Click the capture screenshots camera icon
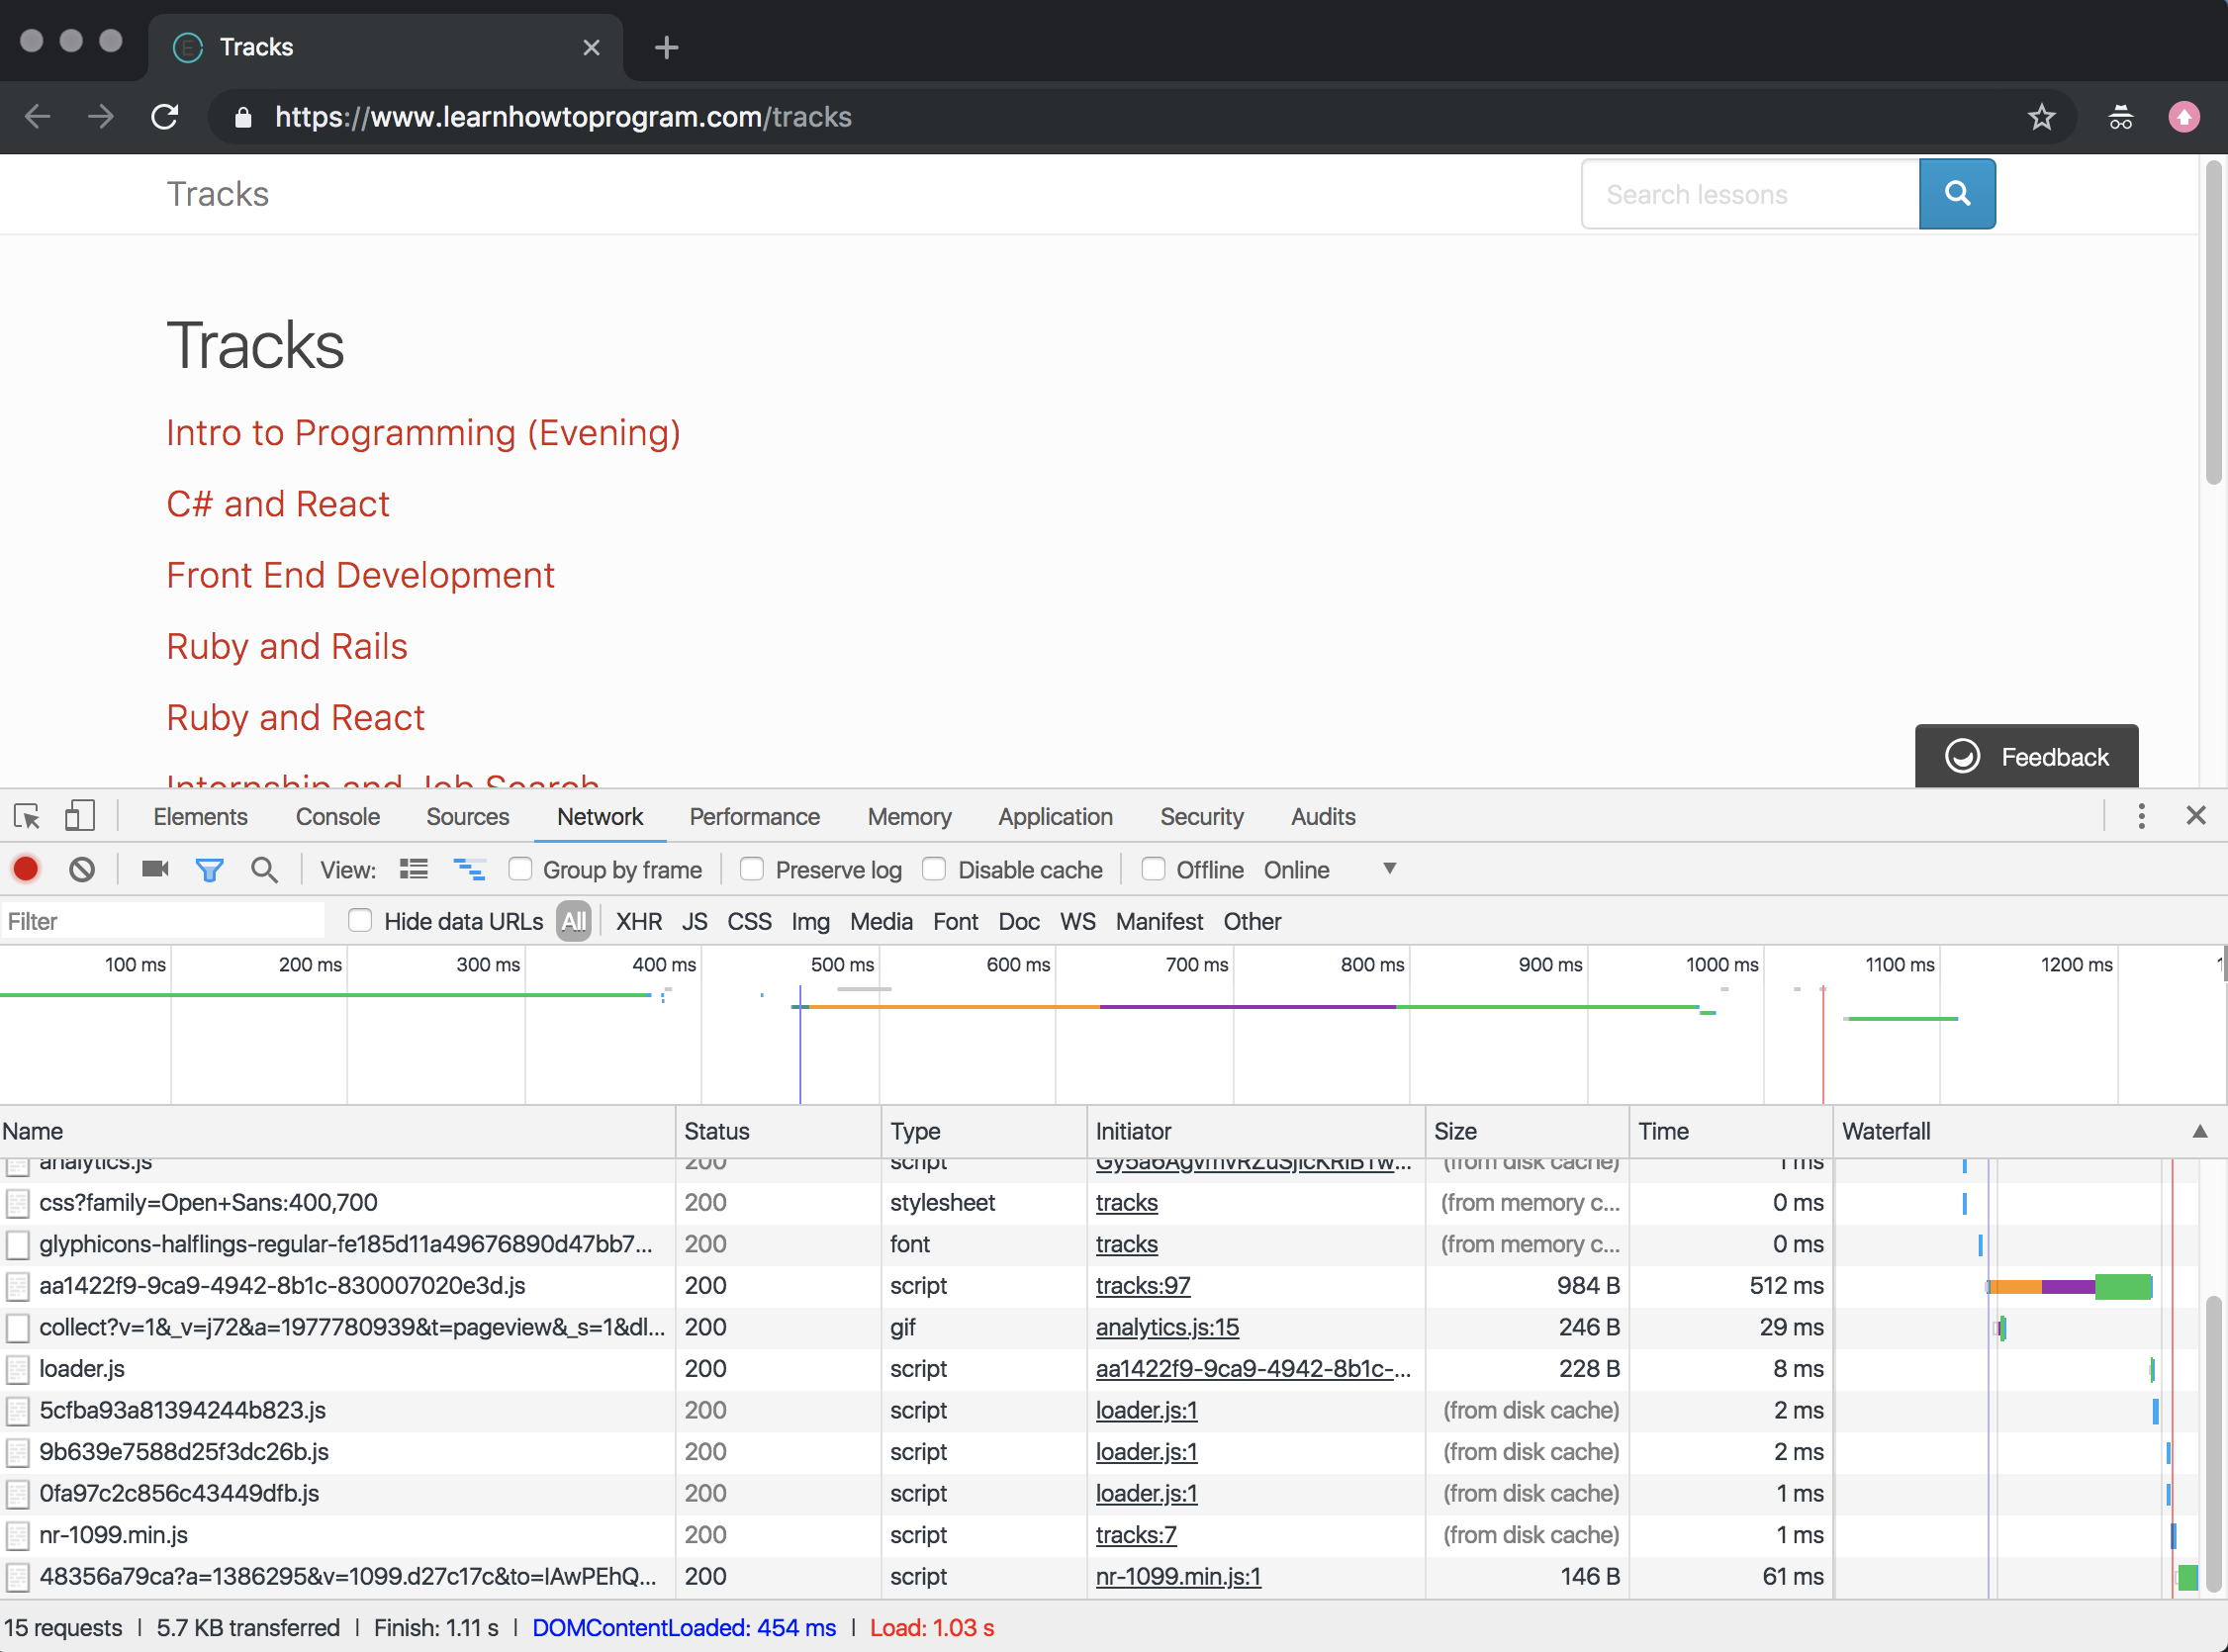 [155, 869]
